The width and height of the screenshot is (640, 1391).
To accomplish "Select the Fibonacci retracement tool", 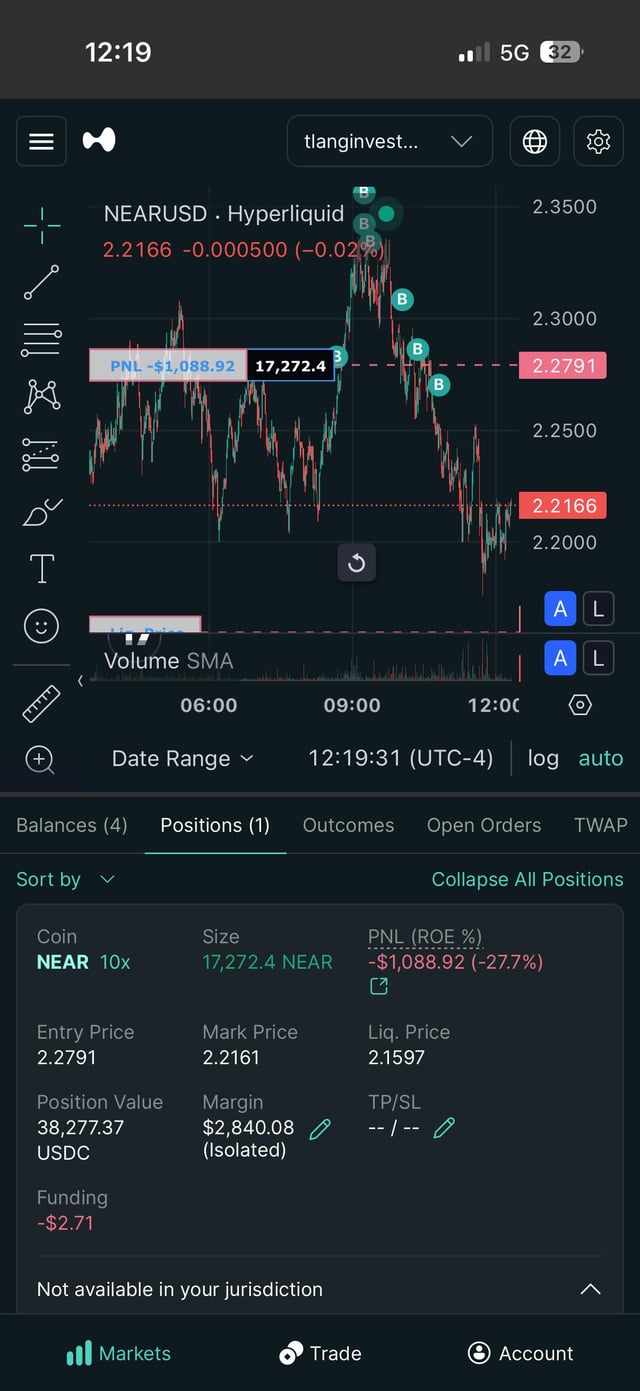I will coord(41,340).
